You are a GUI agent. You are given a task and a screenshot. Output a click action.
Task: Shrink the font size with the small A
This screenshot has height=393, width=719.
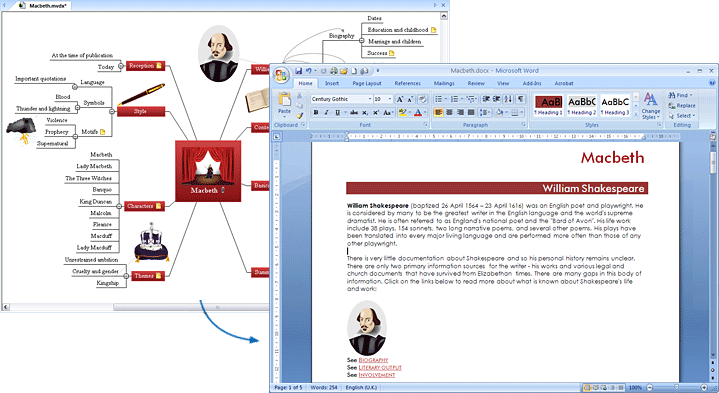(410, 99)
